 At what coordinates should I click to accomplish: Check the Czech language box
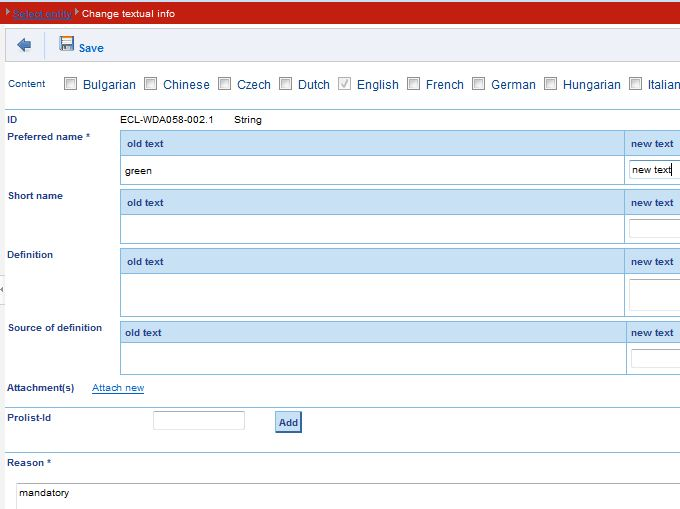tap(225, 84)
